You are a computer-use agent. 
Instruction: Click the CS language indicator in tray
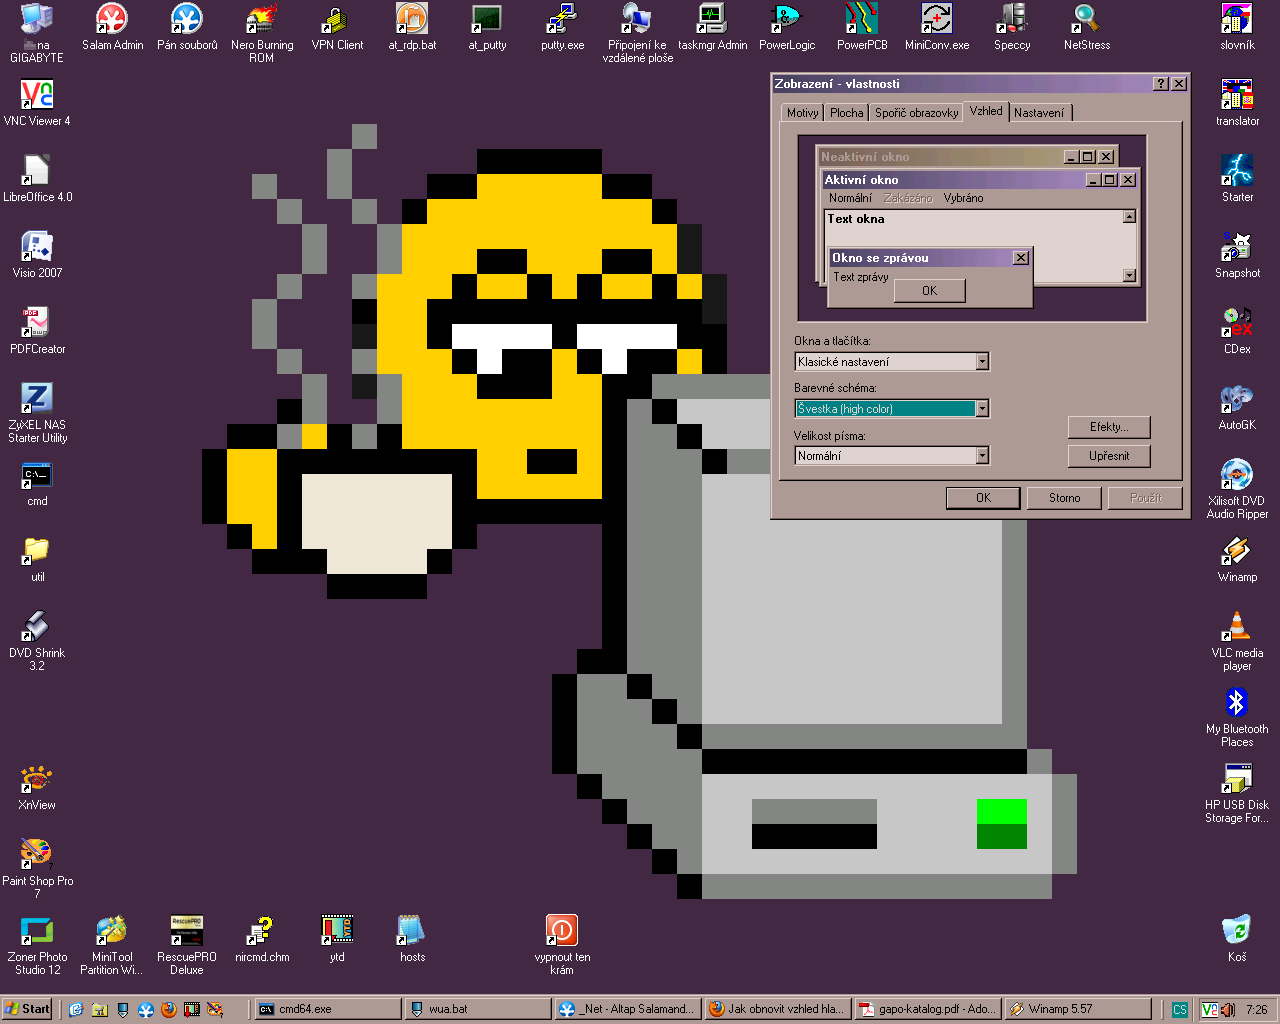[1180, 1009]
